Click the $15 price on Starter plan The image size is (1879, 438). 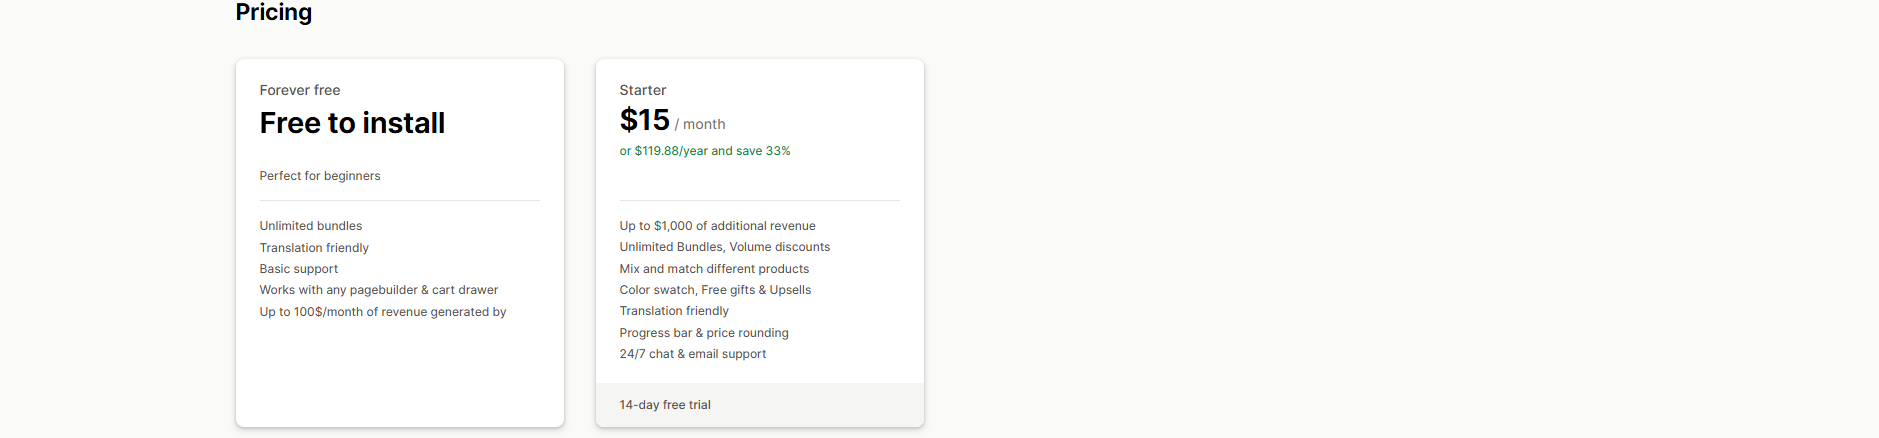click(x=645, y=120)
